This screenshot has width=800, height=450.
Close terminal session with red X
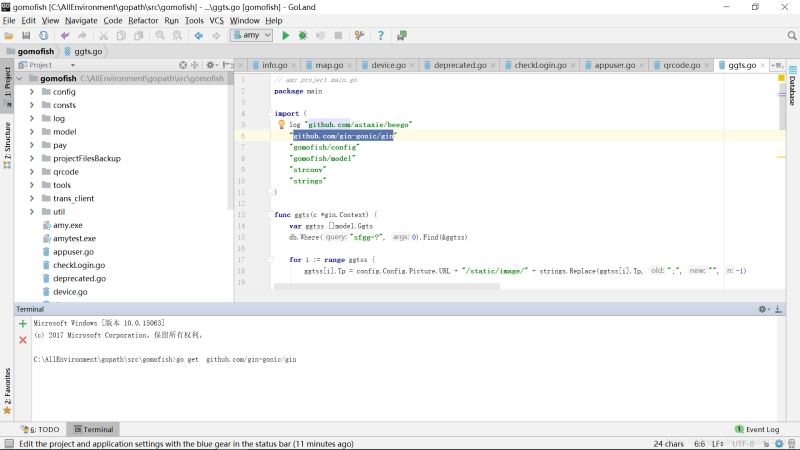(x=23, y=340)
